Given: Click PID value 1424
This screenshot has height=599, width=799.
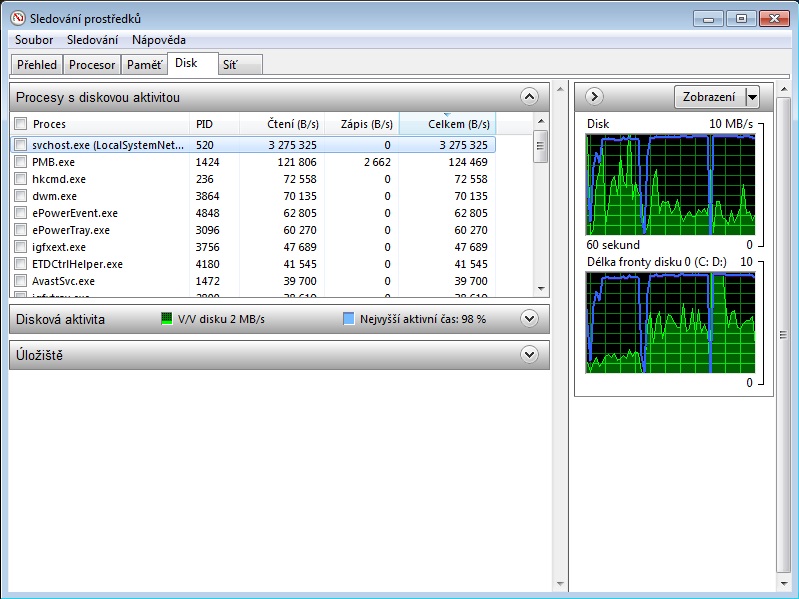Looking at the screenshot, I should point(207,162).
